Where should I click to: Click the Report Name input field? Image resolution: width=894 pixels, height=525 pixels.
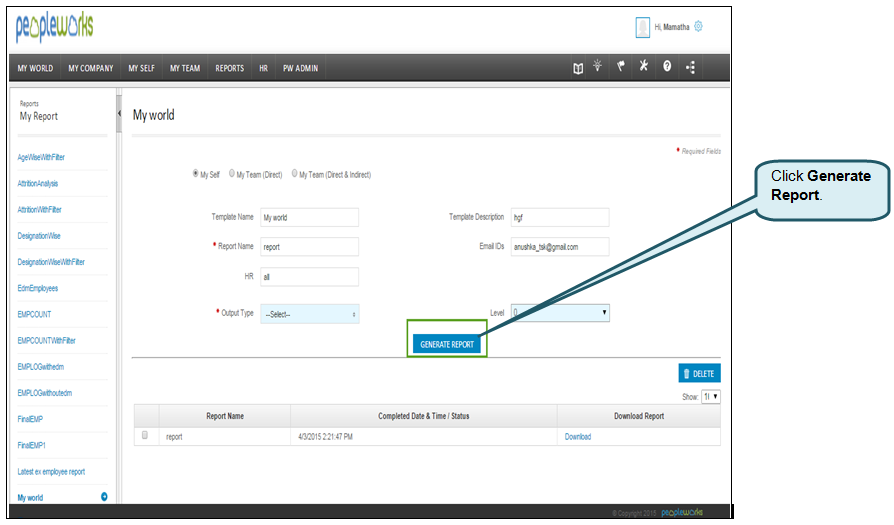pyautogui.click(x=309, y=246)
